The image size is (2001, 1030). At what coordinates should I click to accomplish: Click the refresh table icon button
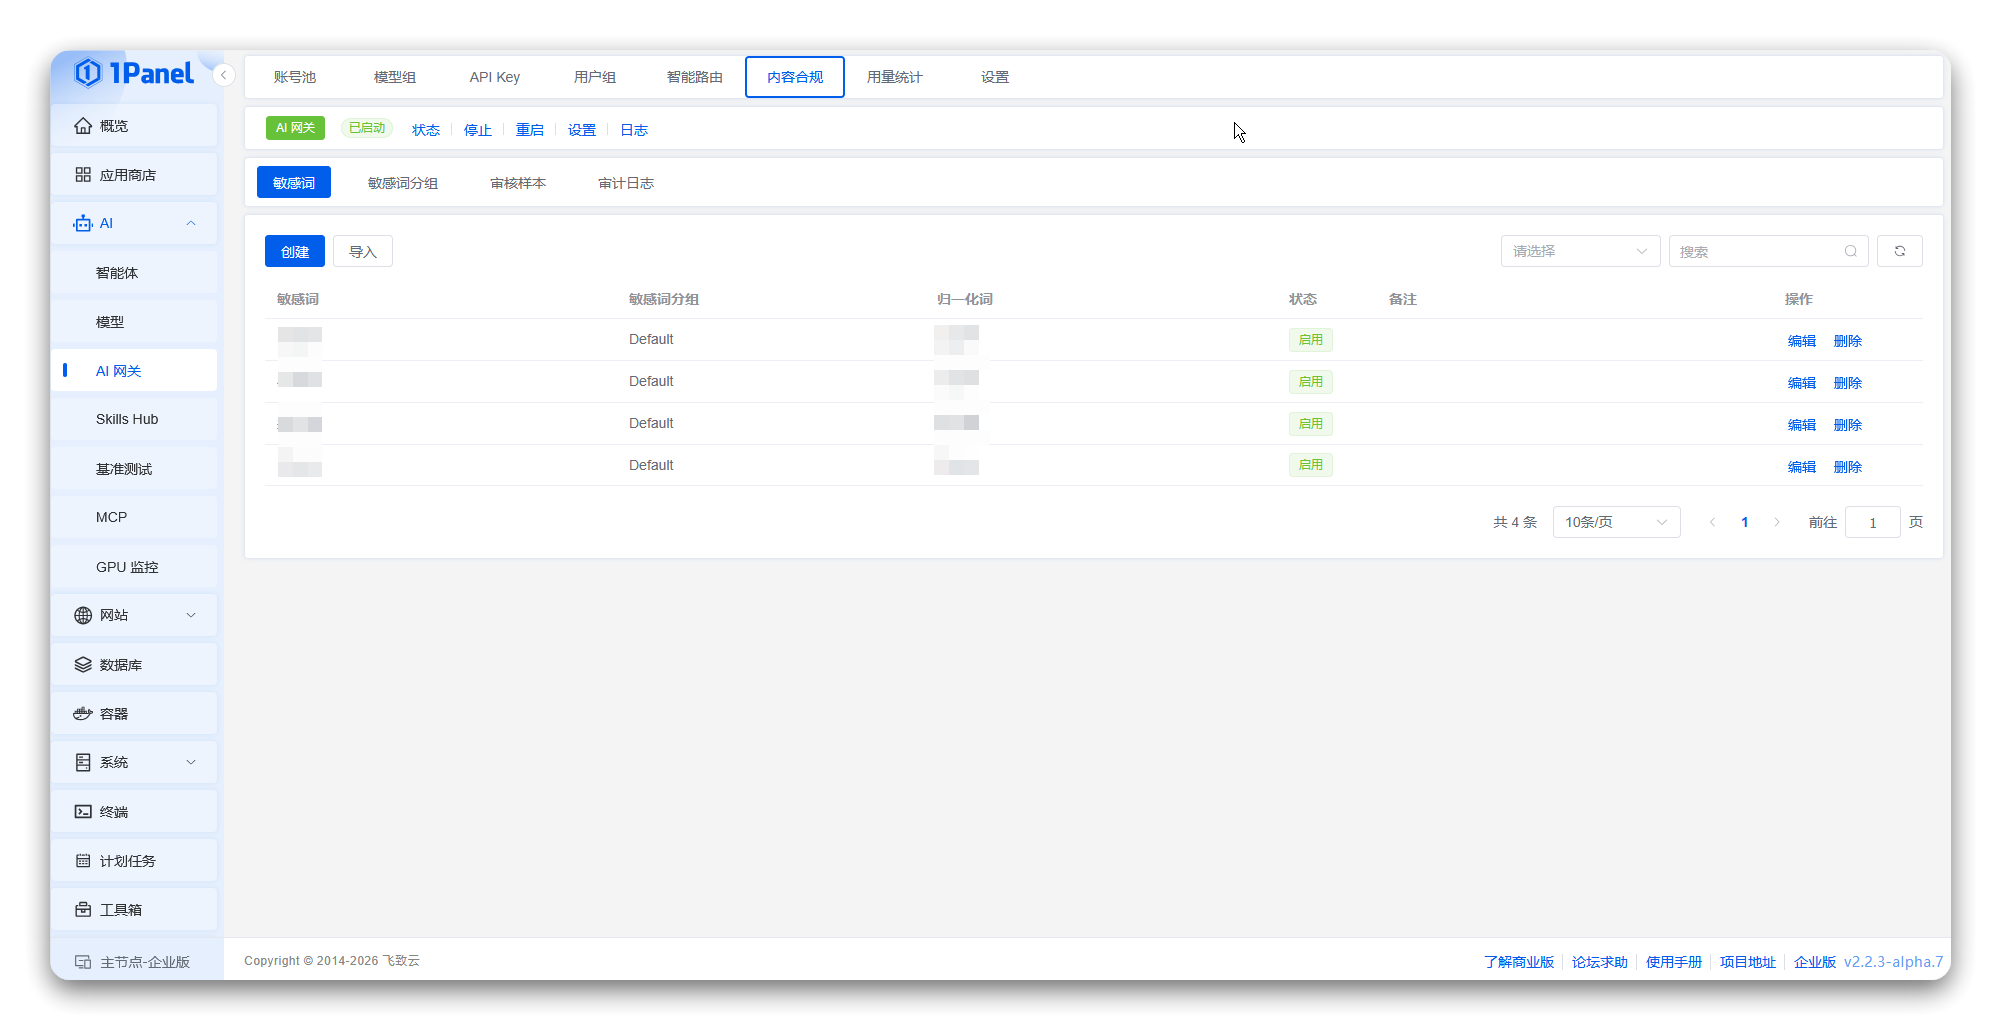point(1900,251)
